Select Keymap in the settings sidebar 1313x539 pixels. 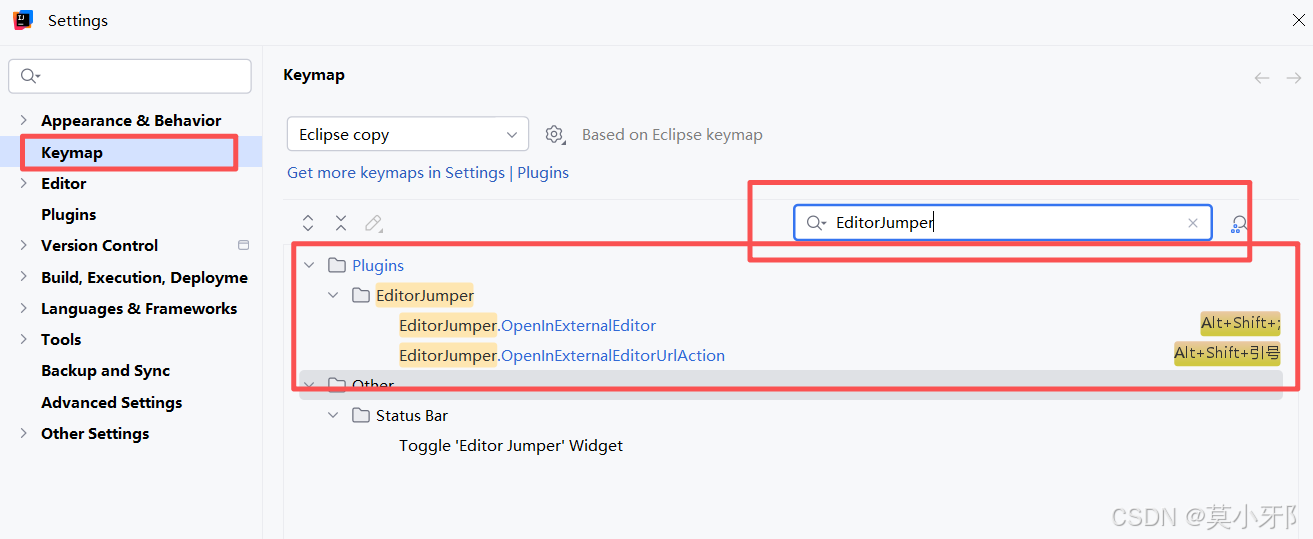click(72, 152)
